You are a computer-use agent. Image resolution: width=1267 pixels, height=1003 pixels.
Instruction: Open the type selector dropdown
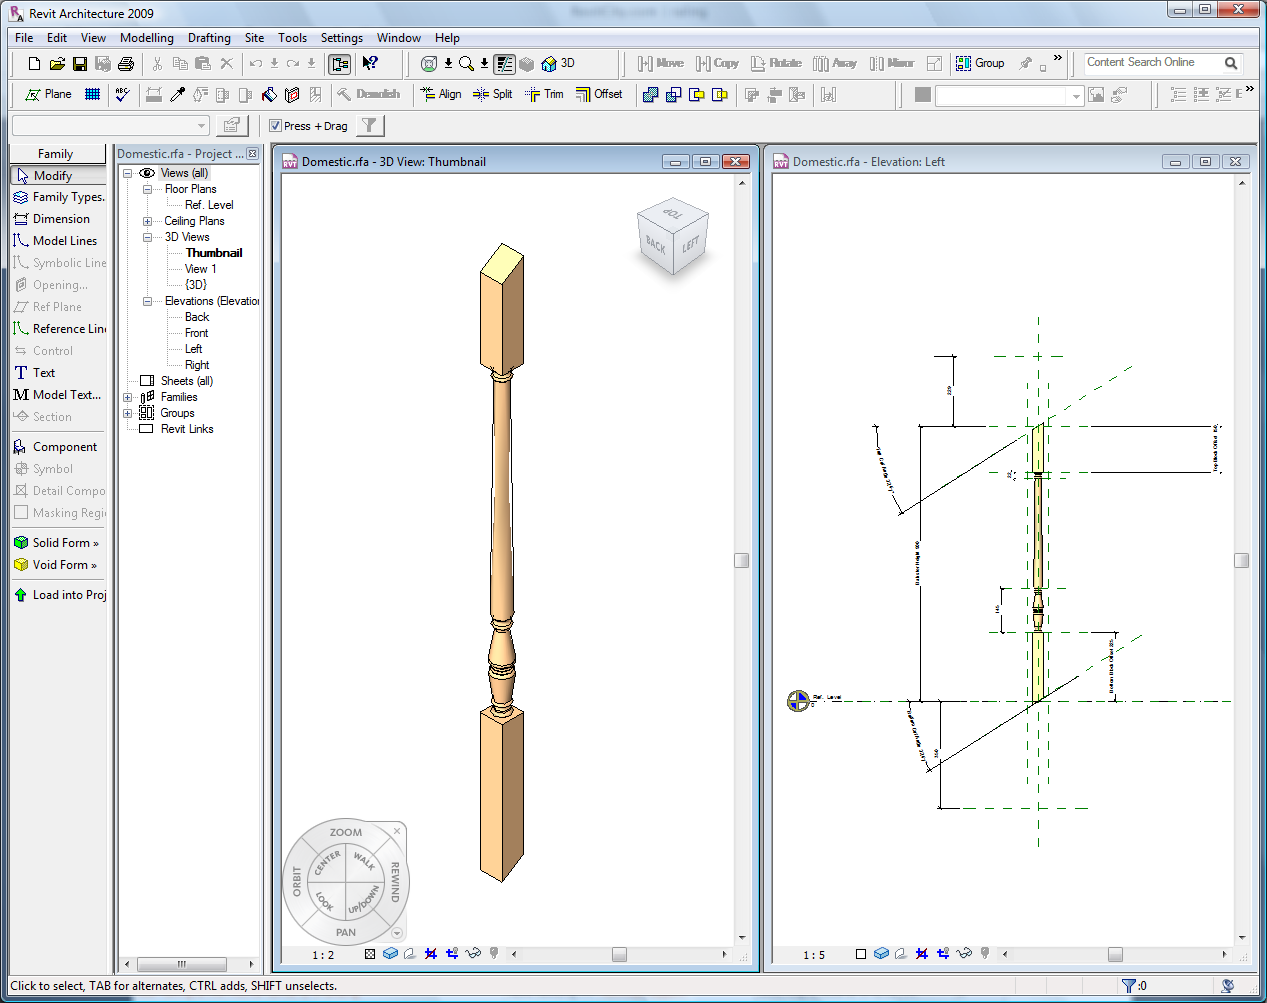click(x=201, y=125)
